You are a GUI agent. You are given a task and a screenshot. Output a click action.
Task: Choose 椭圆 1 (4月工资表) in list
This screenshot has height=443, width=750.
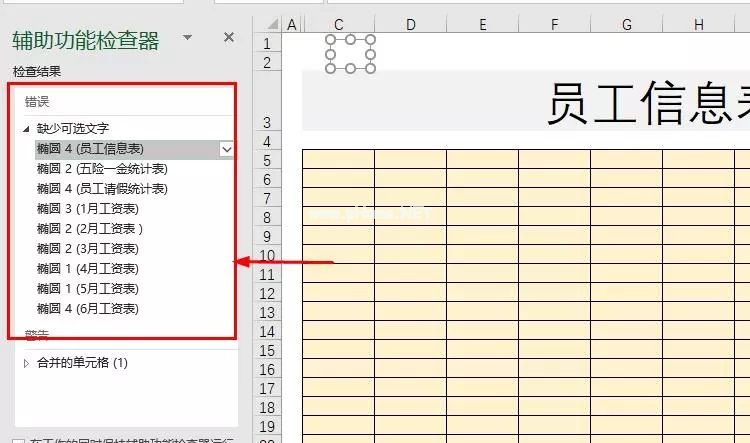point(88,269)
